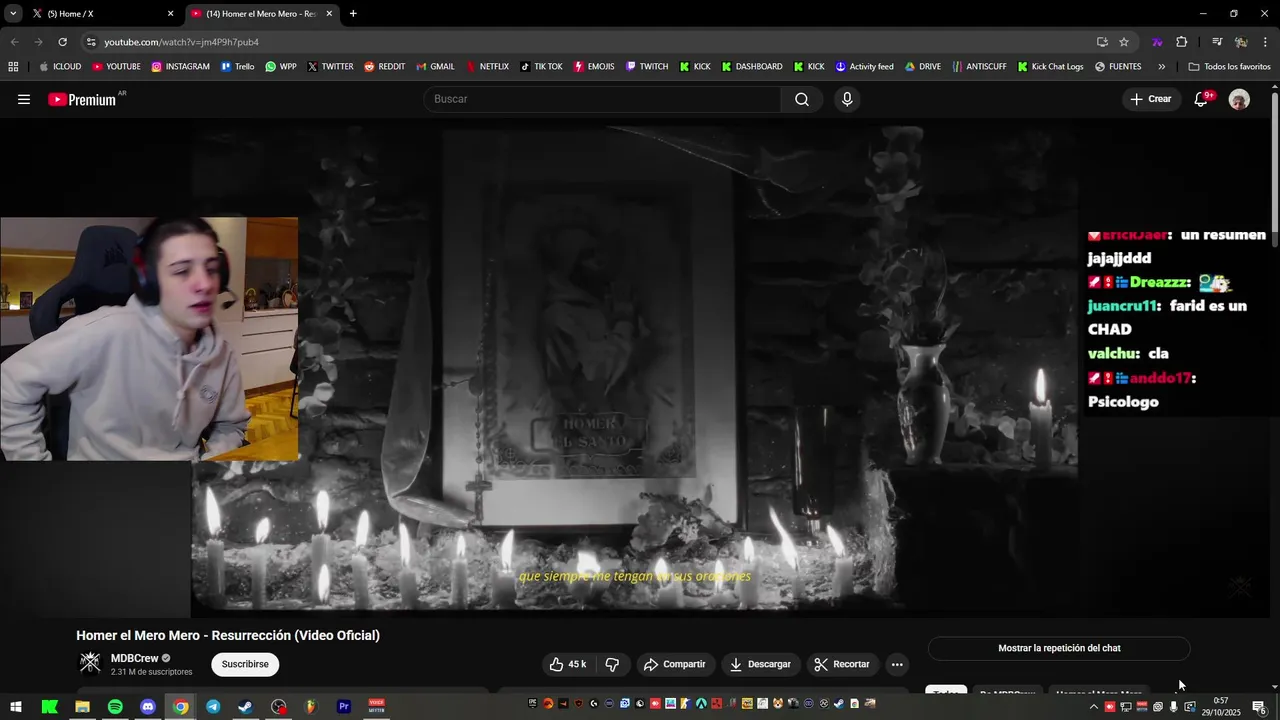
Task: Open Chrome profile avatar
Action: click(x=1241, y=42)
